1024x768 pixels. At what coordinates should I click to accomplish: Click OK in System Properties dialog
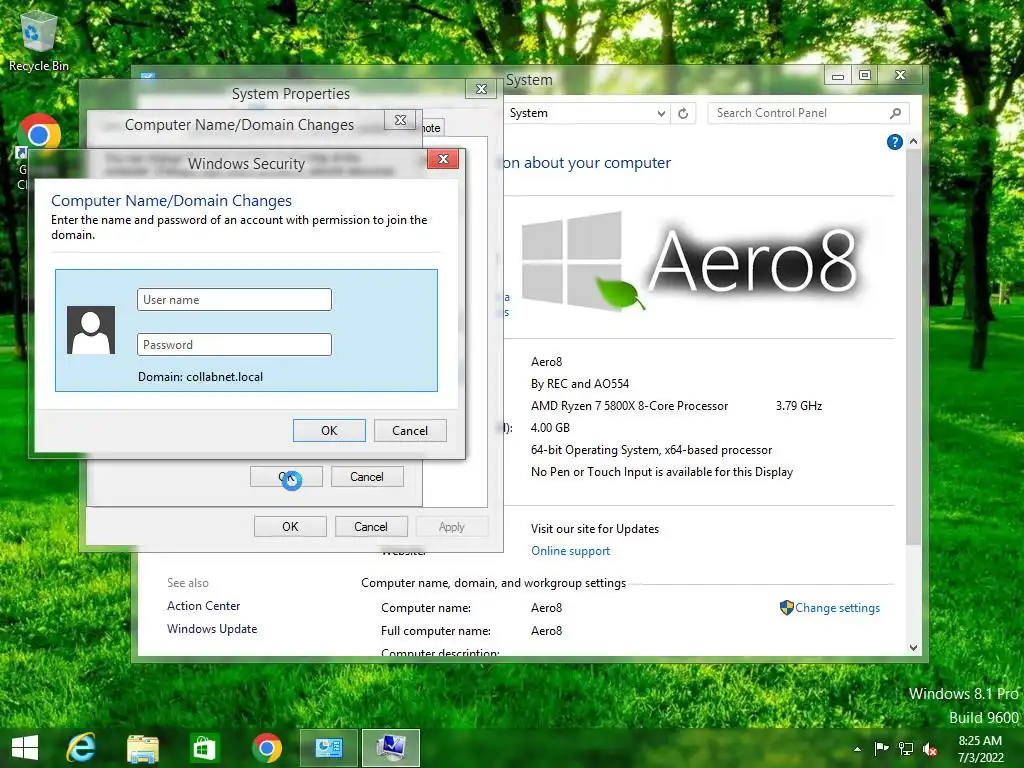coord(290,526)
